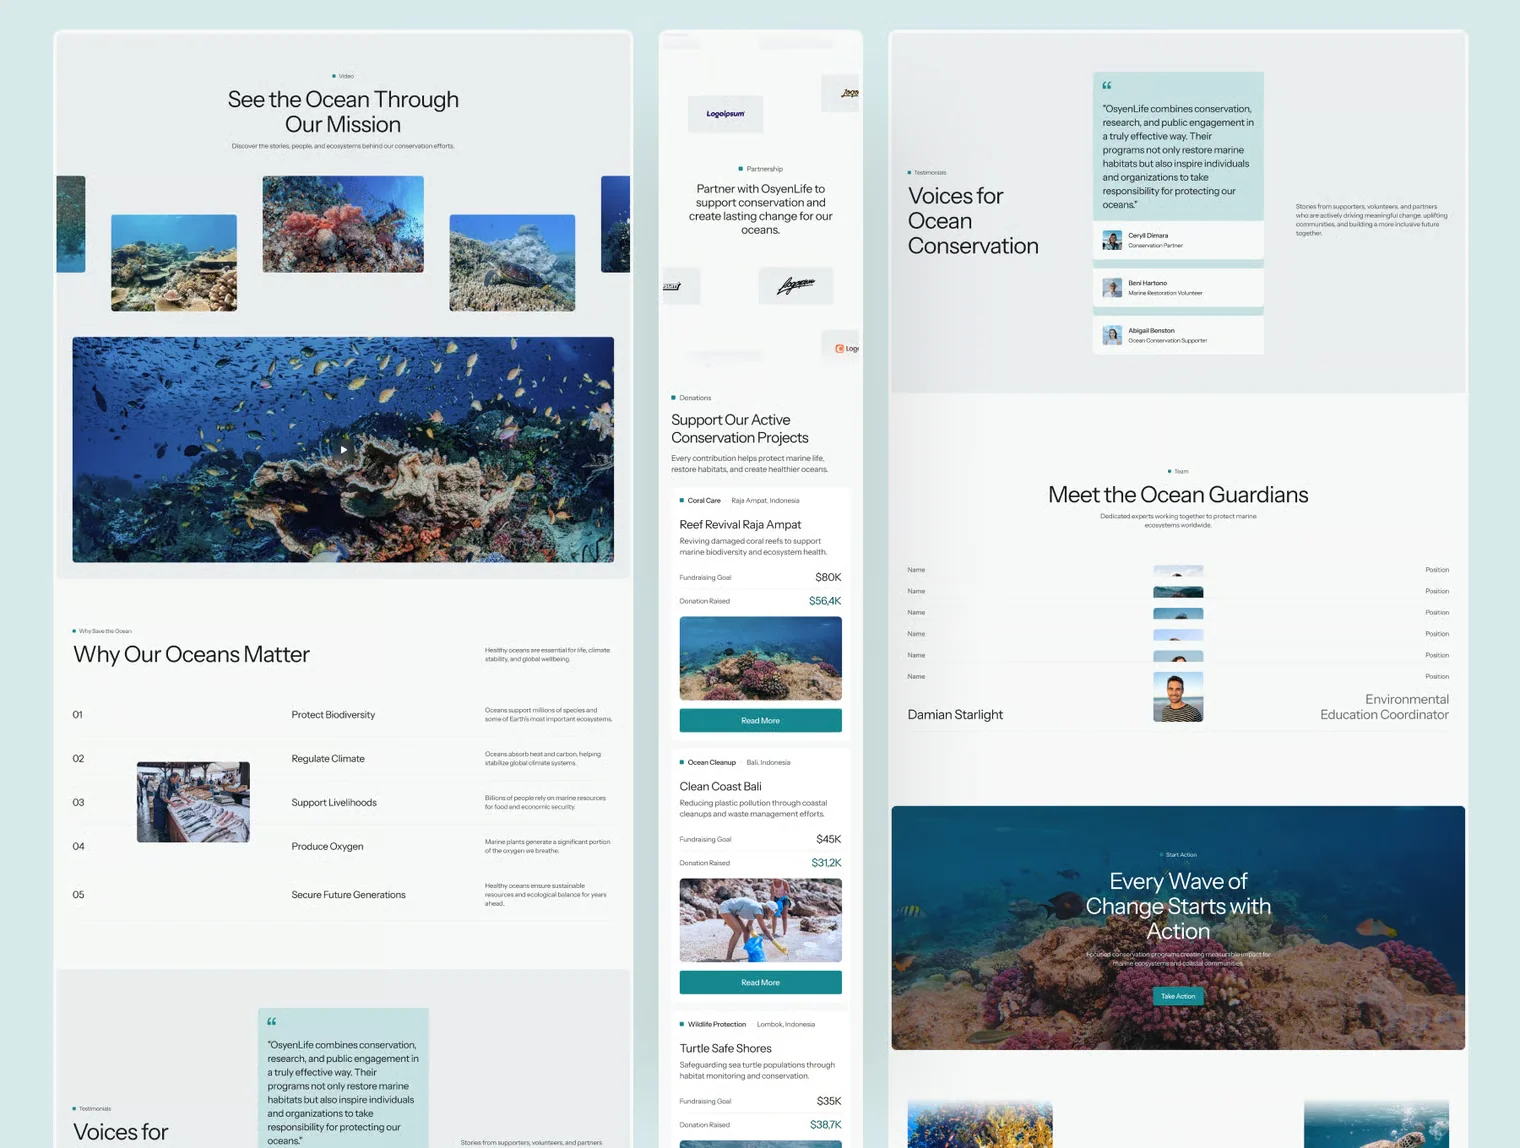
Task: Click the Meet the Ocean Guardians heading
Action: click(1178, 495)
